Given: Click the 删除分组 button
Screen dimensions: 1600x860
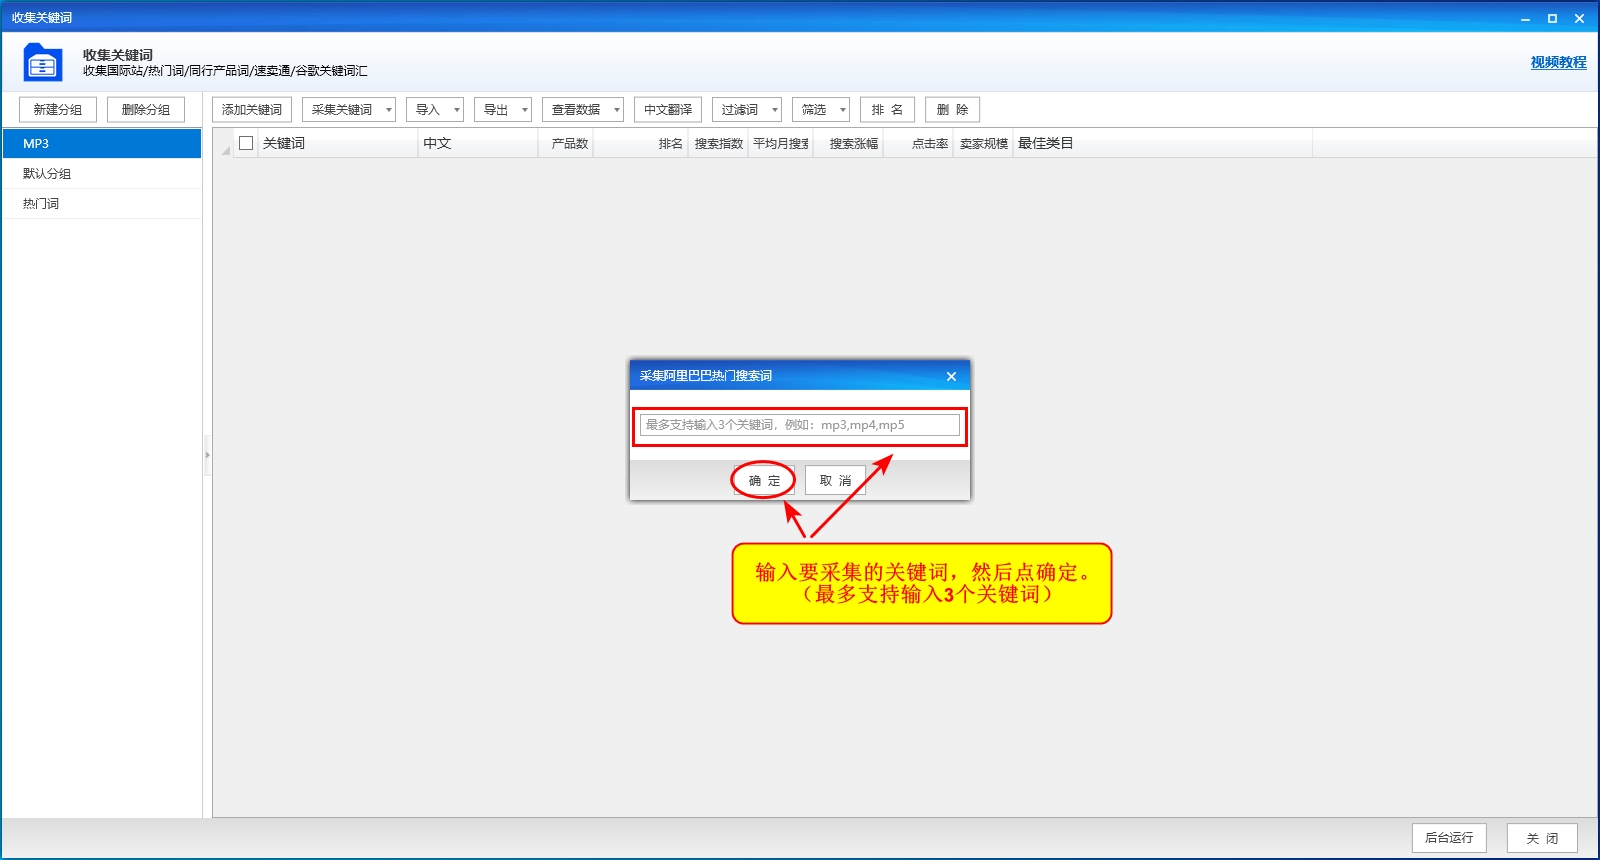Looking at the screenshot, I should point(146,110).
